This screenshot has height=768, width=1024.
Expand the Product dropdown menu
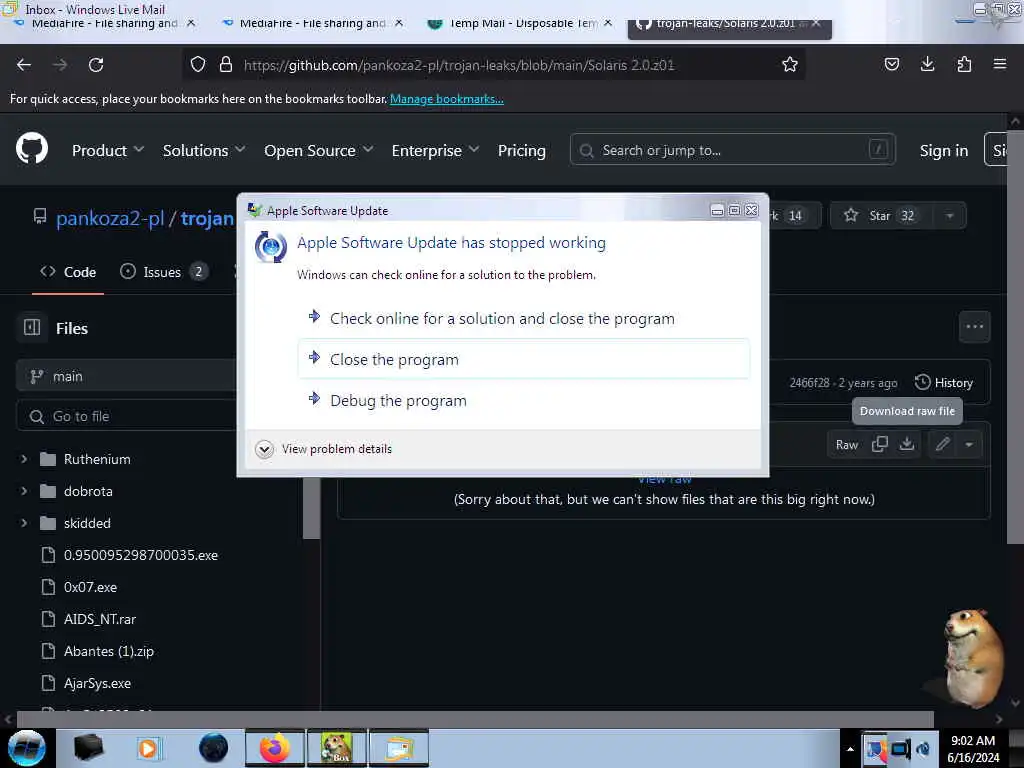[108, 150]
